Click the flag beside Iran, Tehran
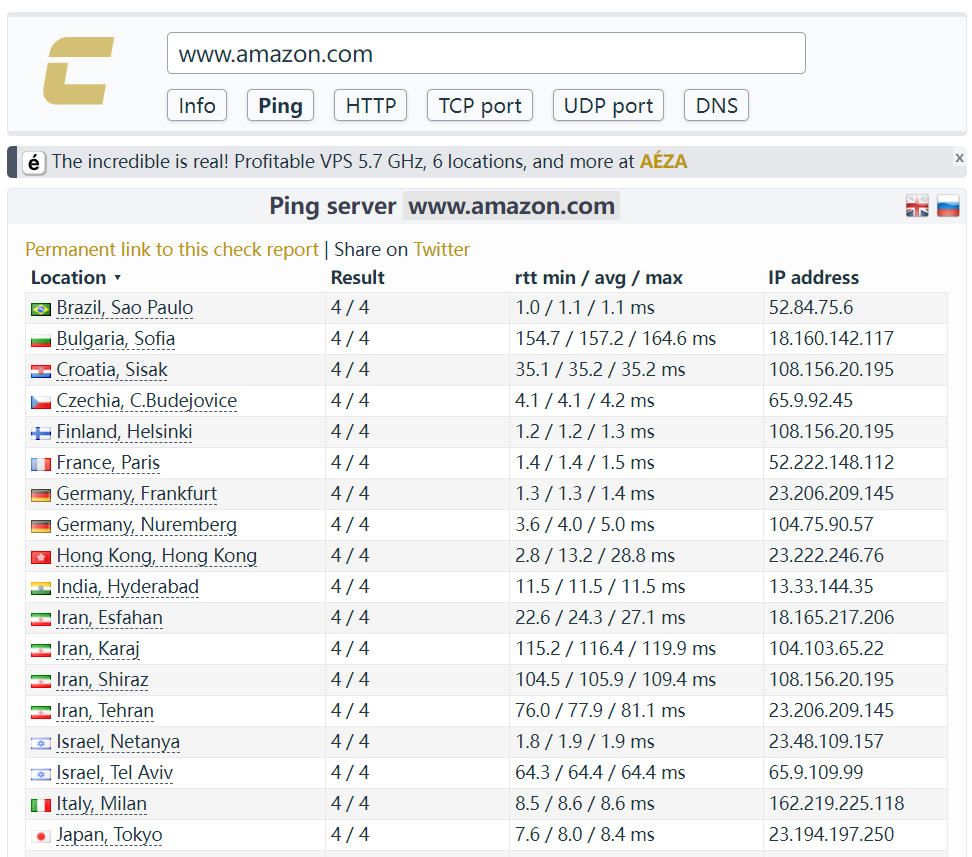972x857 pixels. point(41,712)
